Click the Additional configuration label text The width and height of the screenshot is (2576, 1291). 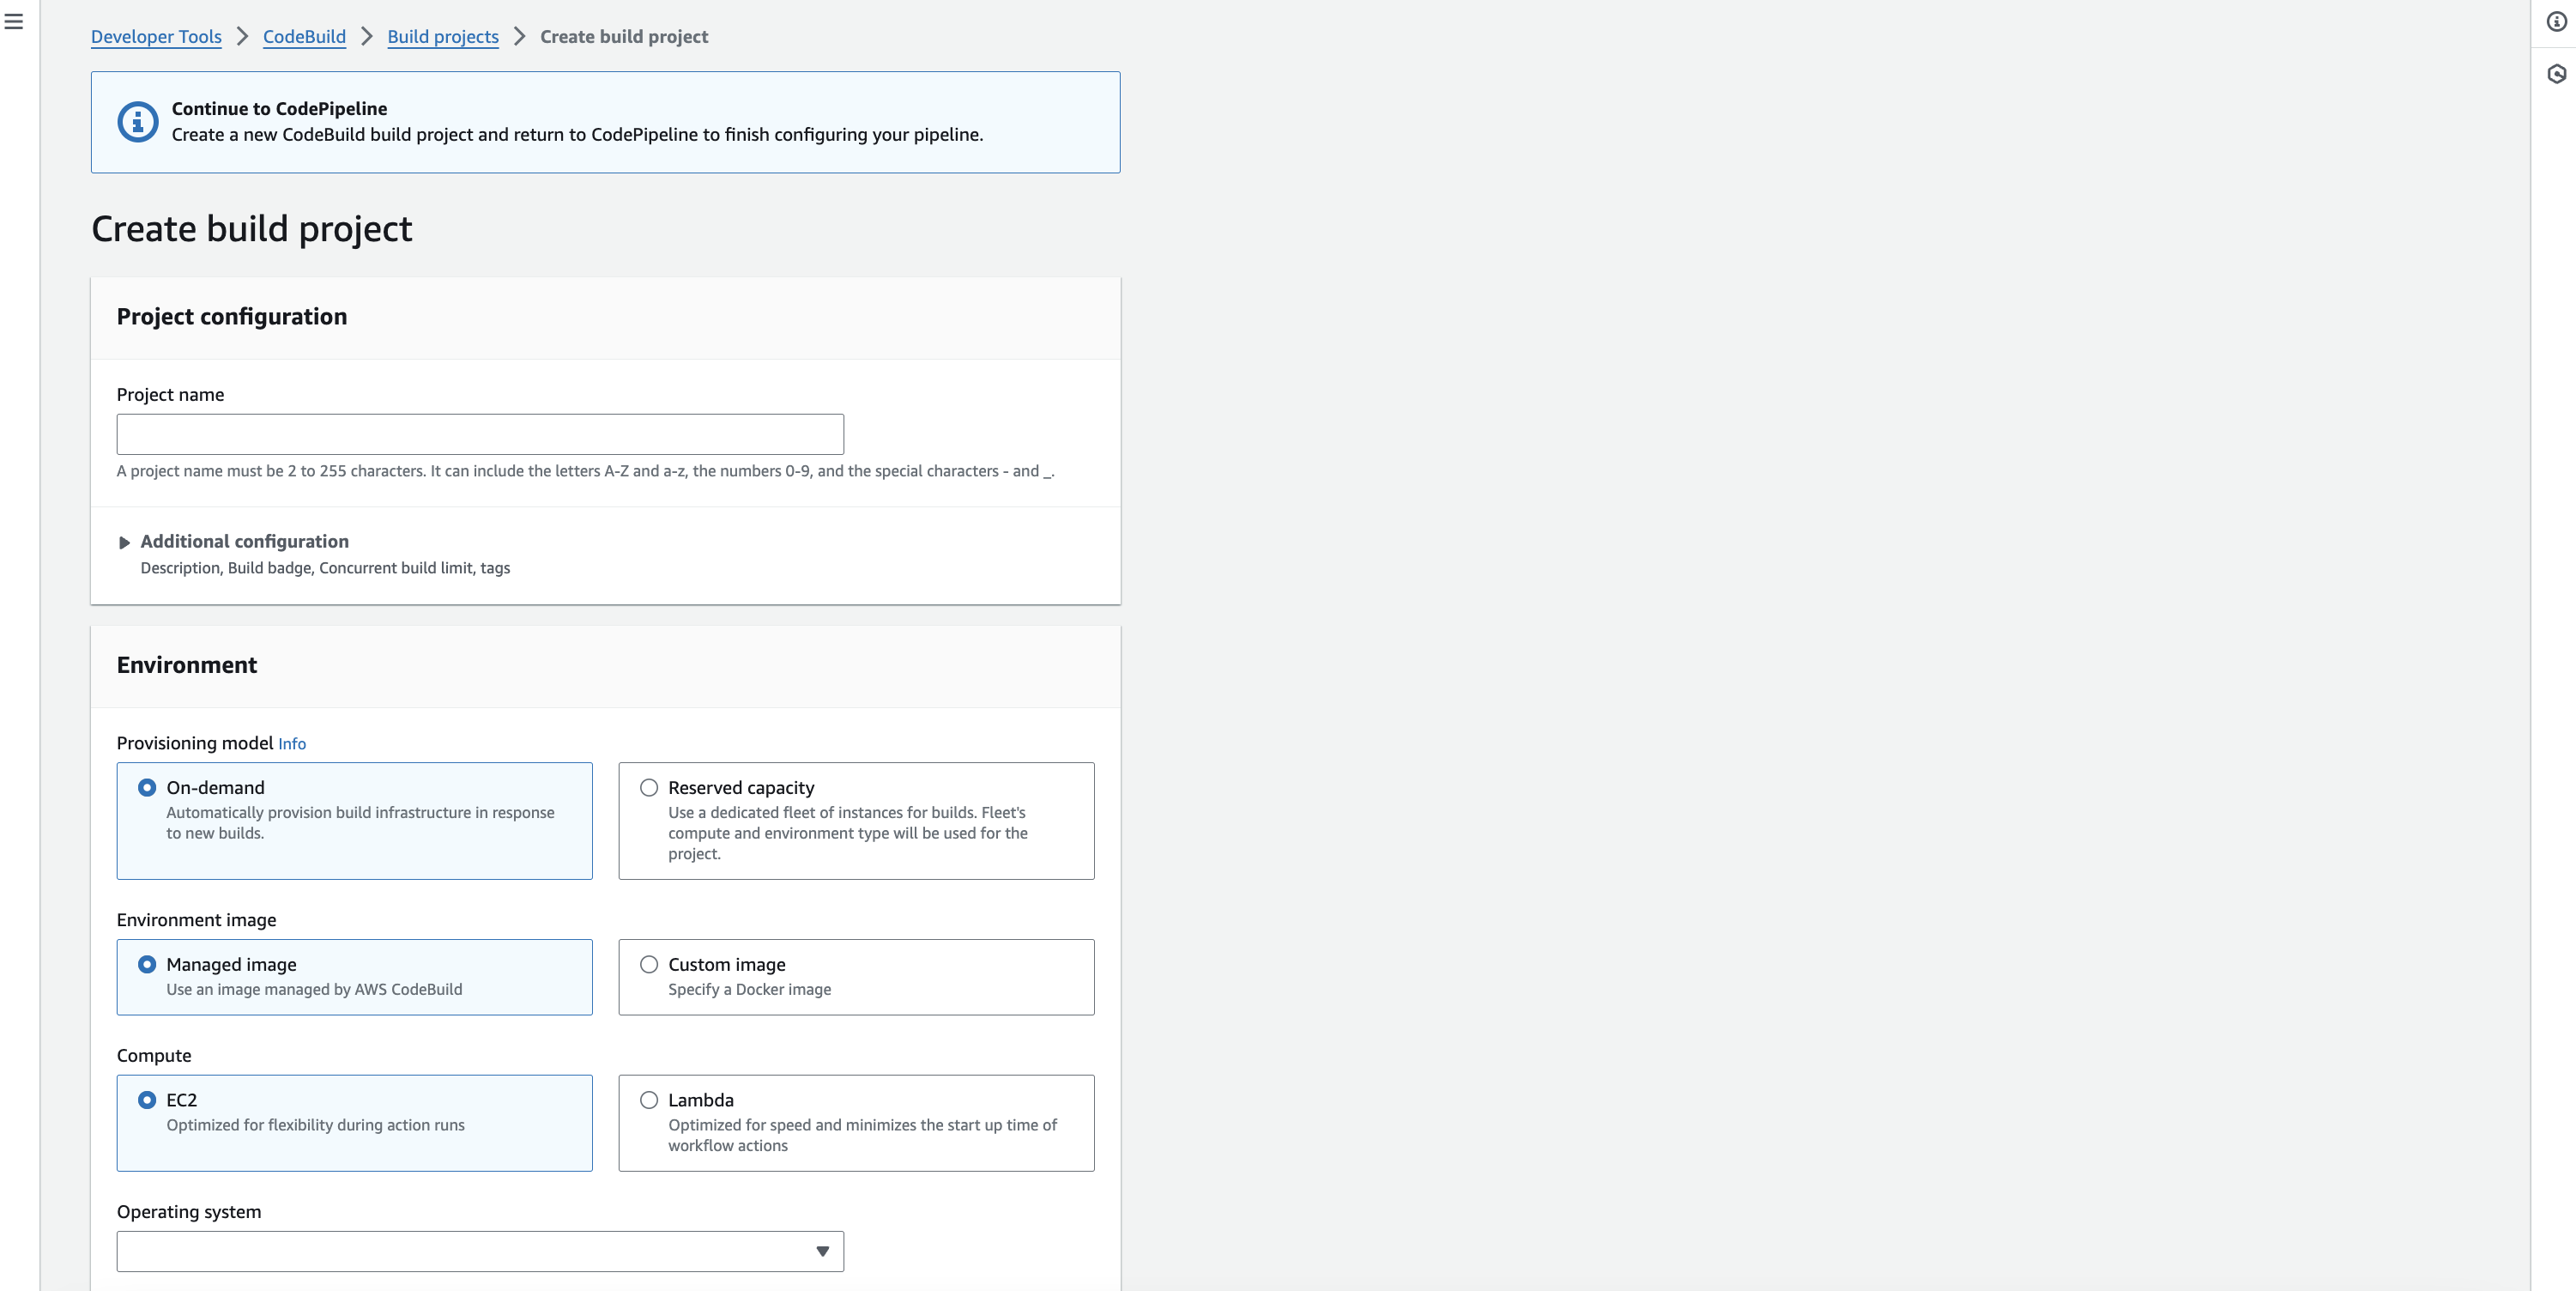coord(244,541)
